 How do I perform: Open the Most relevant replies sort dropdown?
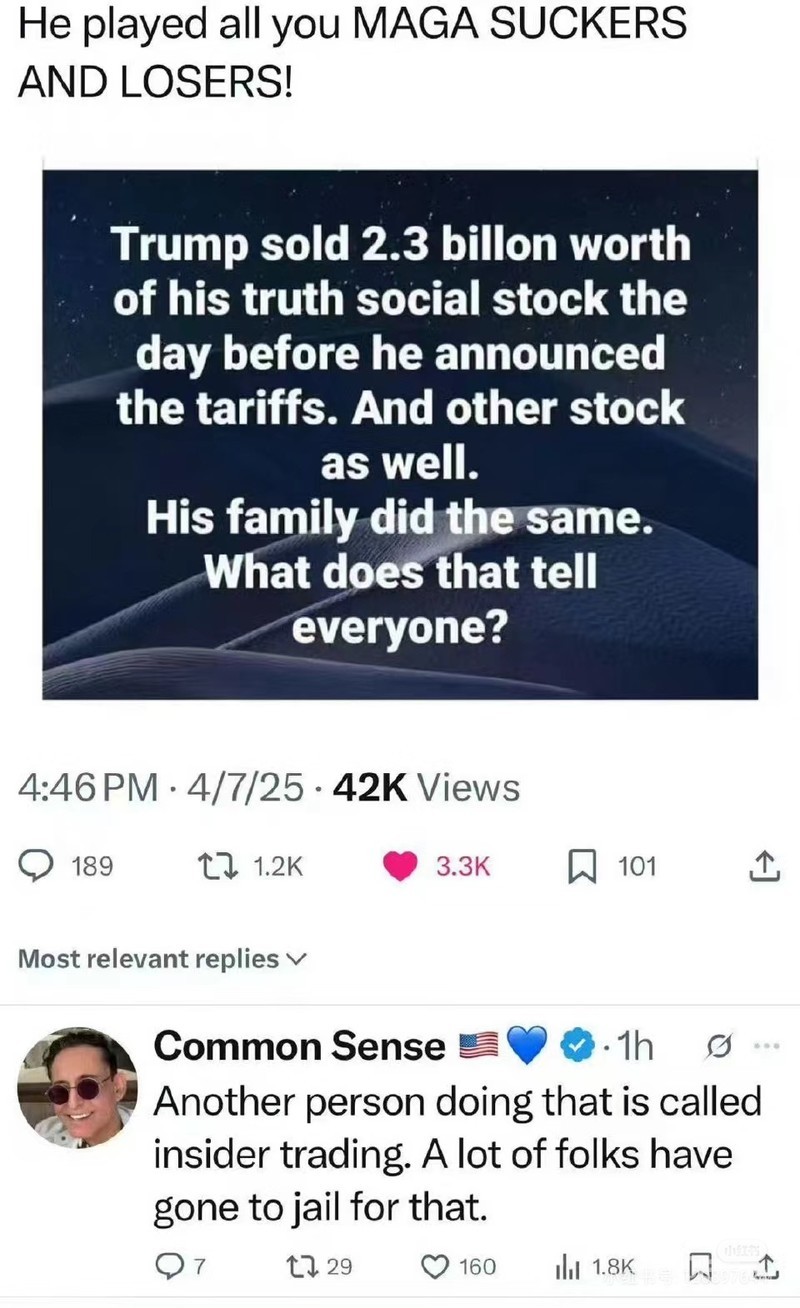[160, 959]
